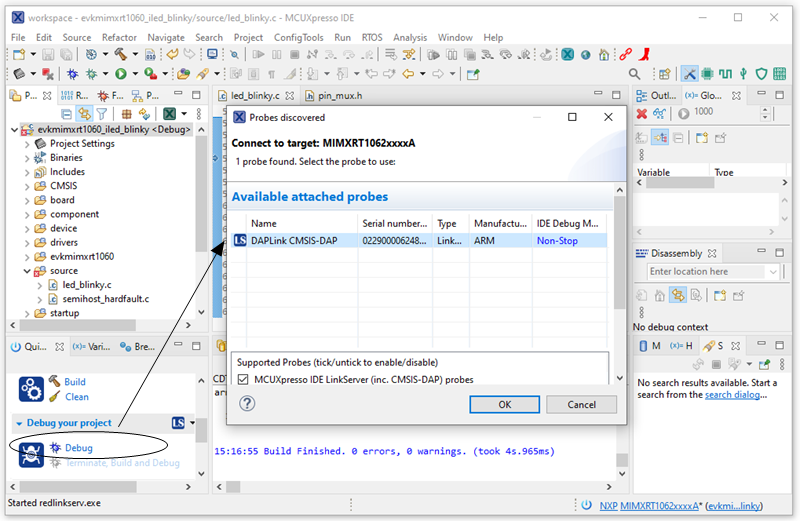Toggle the MCUXpresso IDE LinkServer probes checkbox
This screenshot has height=521, width=800.
pos(243,379)
